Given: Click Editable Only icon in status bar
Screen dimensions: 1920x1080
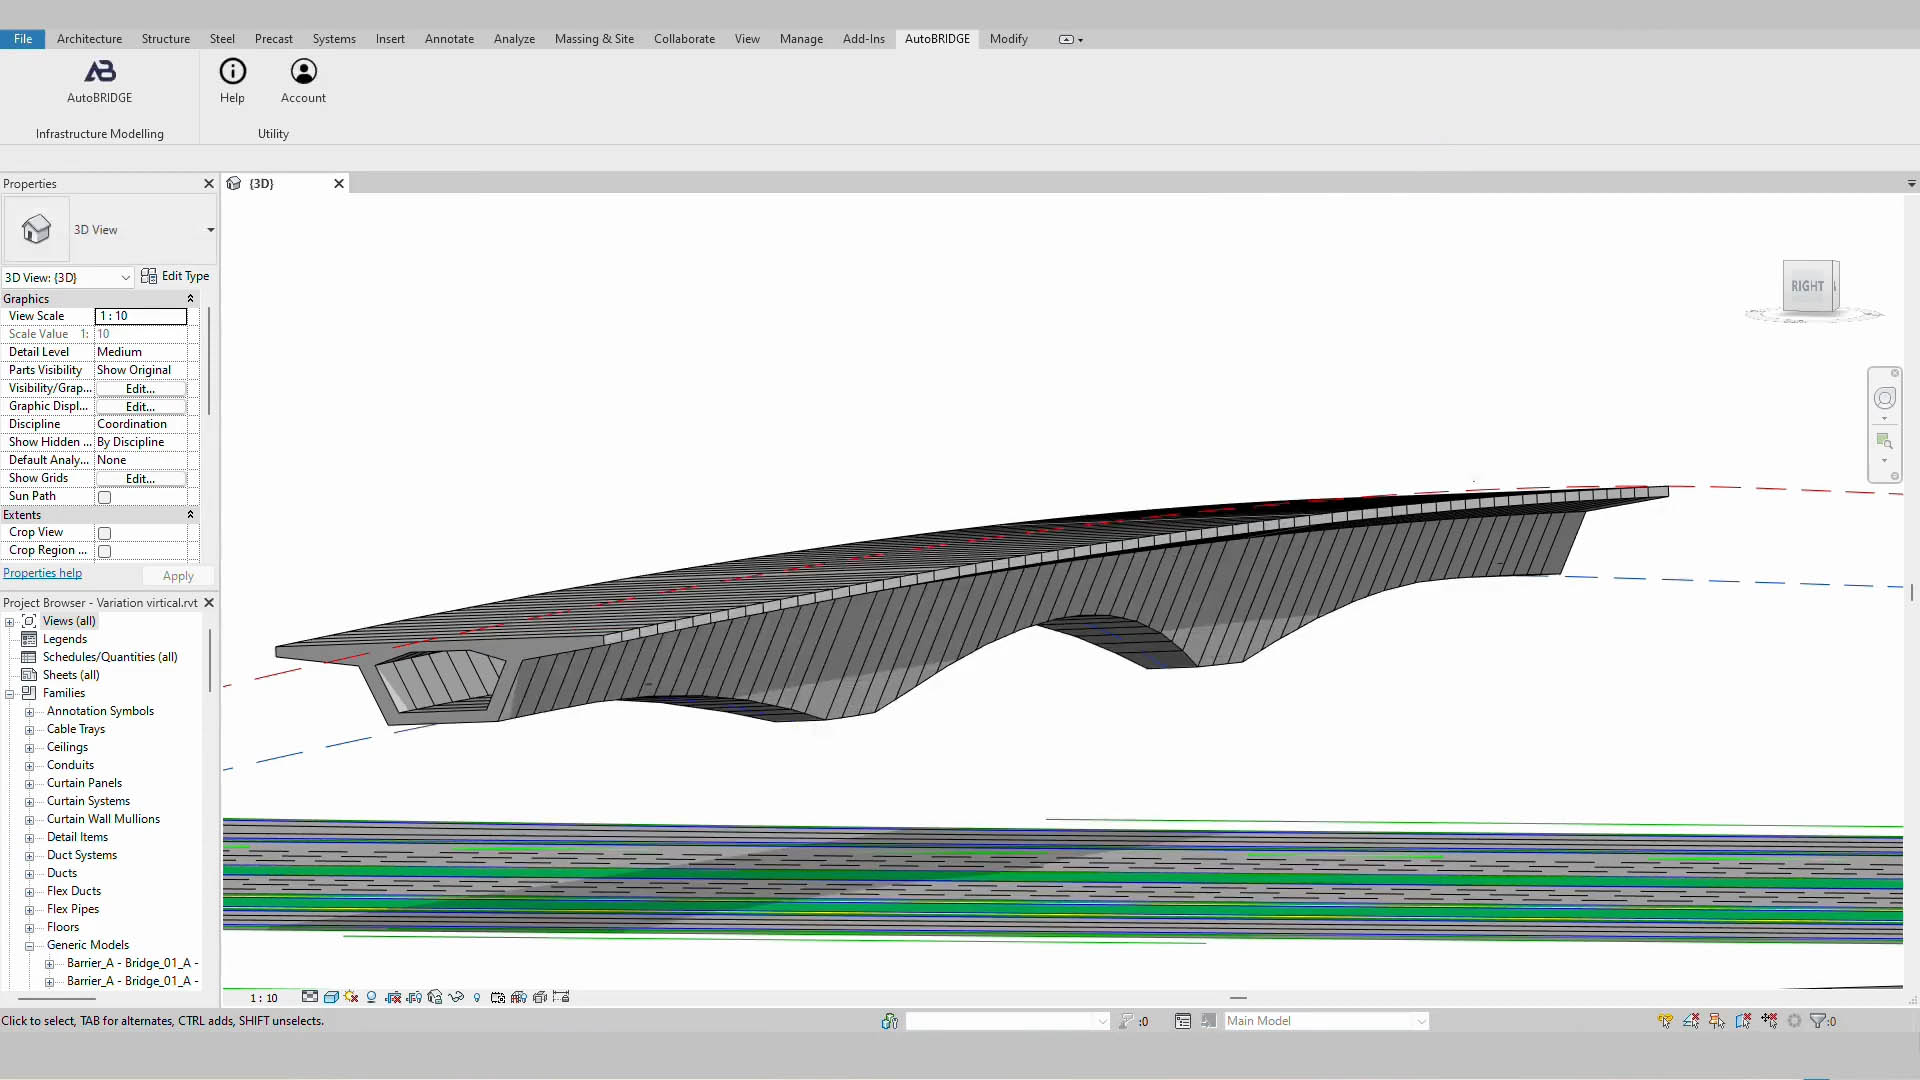Looking at the screenshot, I should click(x=1127, y=1021).
